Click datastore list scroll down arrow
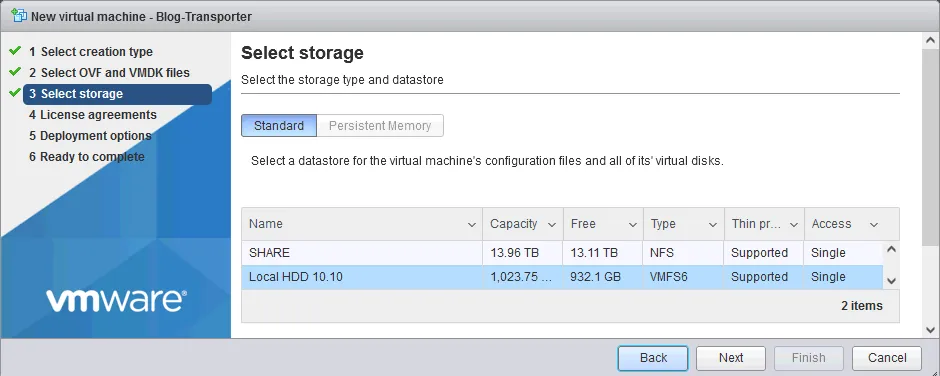The width and height of the screenshot is (940, 376). (x=891, y=281)
